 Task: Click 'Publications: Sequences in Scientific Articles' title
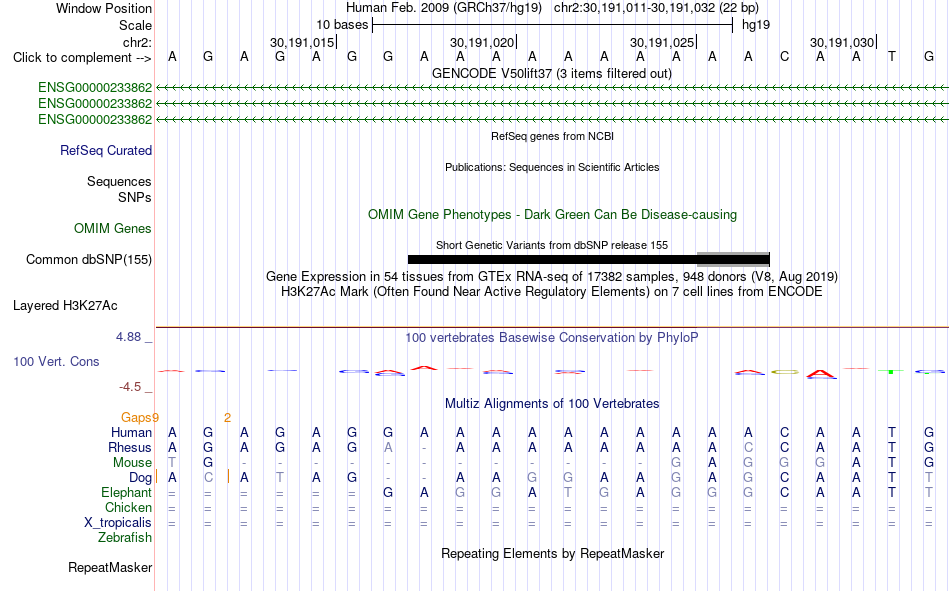[x=552, y=167]
